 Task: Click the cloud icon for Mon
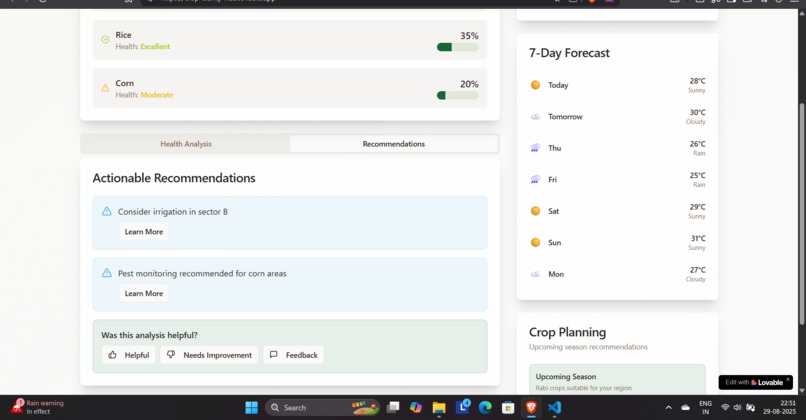click(x=535, y=274)
